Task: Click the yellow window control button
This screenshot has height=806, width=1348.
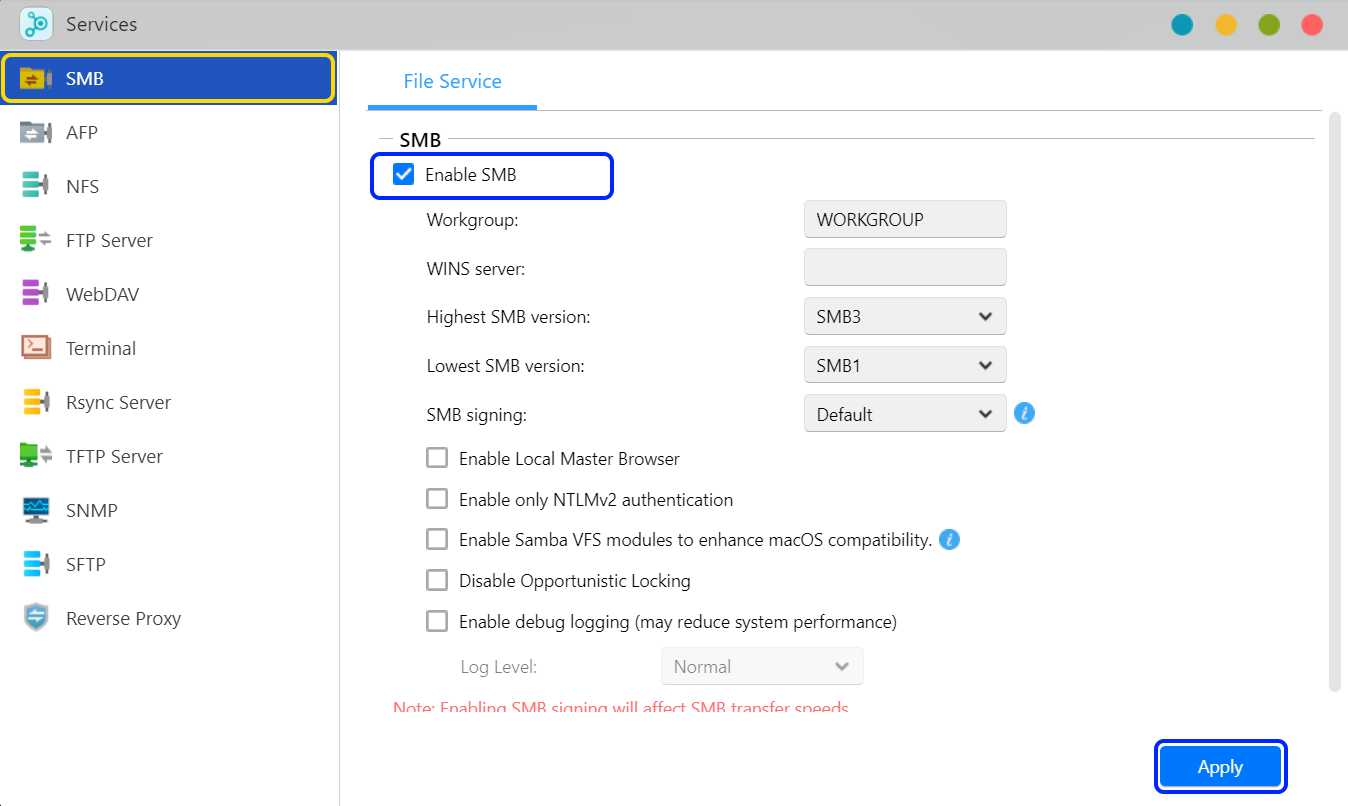Action: coord(1226,25)
